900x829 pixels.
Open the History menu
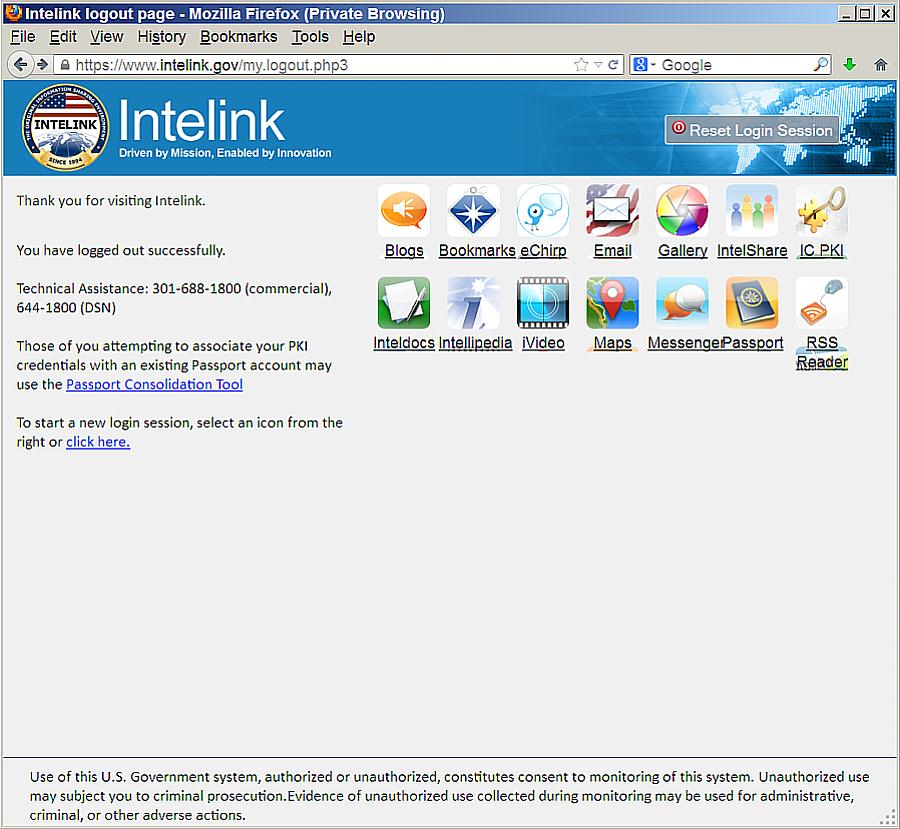161,37
